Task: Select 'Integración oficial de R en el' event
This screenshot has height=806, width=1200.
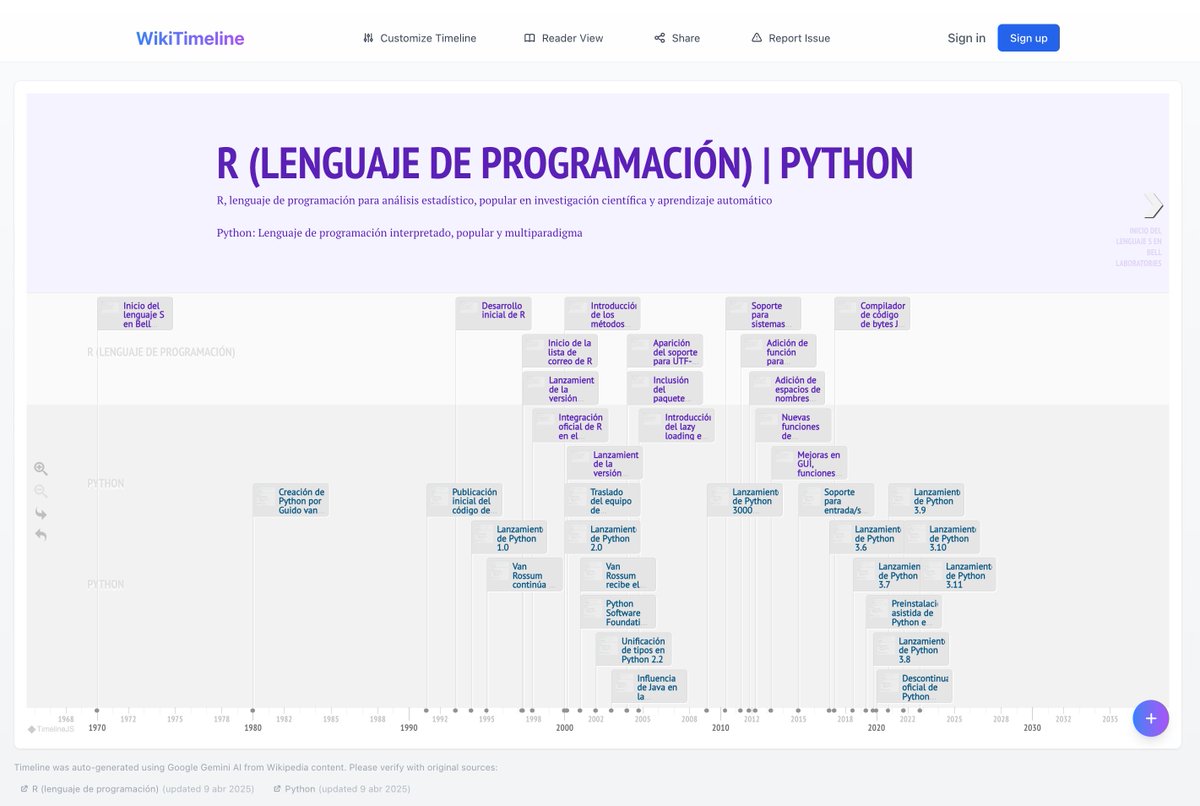Action: (x=570, y=425)
